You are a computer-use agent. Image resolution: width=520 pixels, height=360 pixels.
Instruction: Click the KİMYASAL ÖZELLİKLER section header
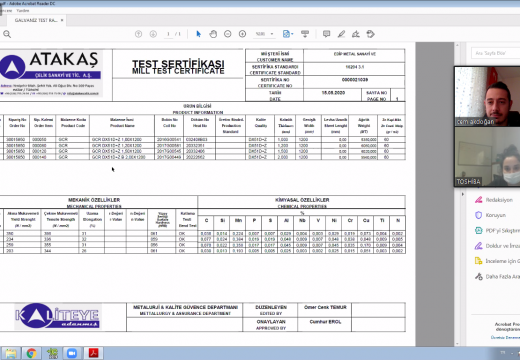click(x=302, y=200)
